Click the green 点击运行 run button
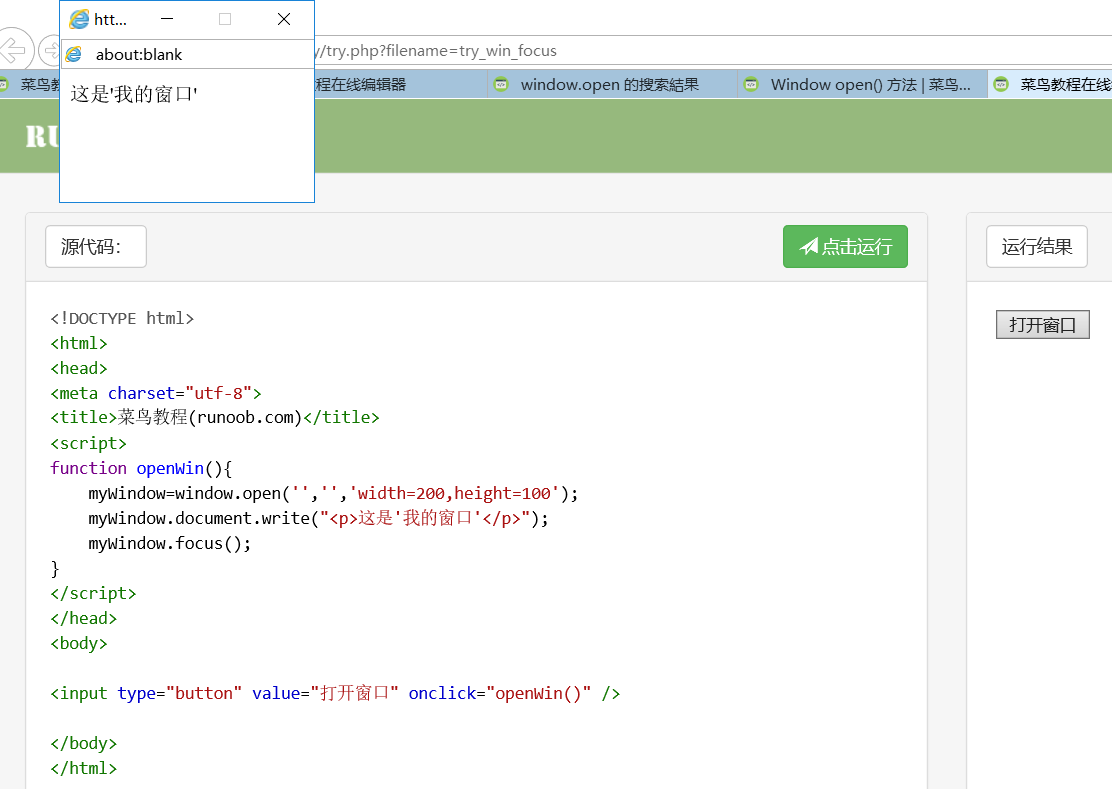 pos(845,247)
